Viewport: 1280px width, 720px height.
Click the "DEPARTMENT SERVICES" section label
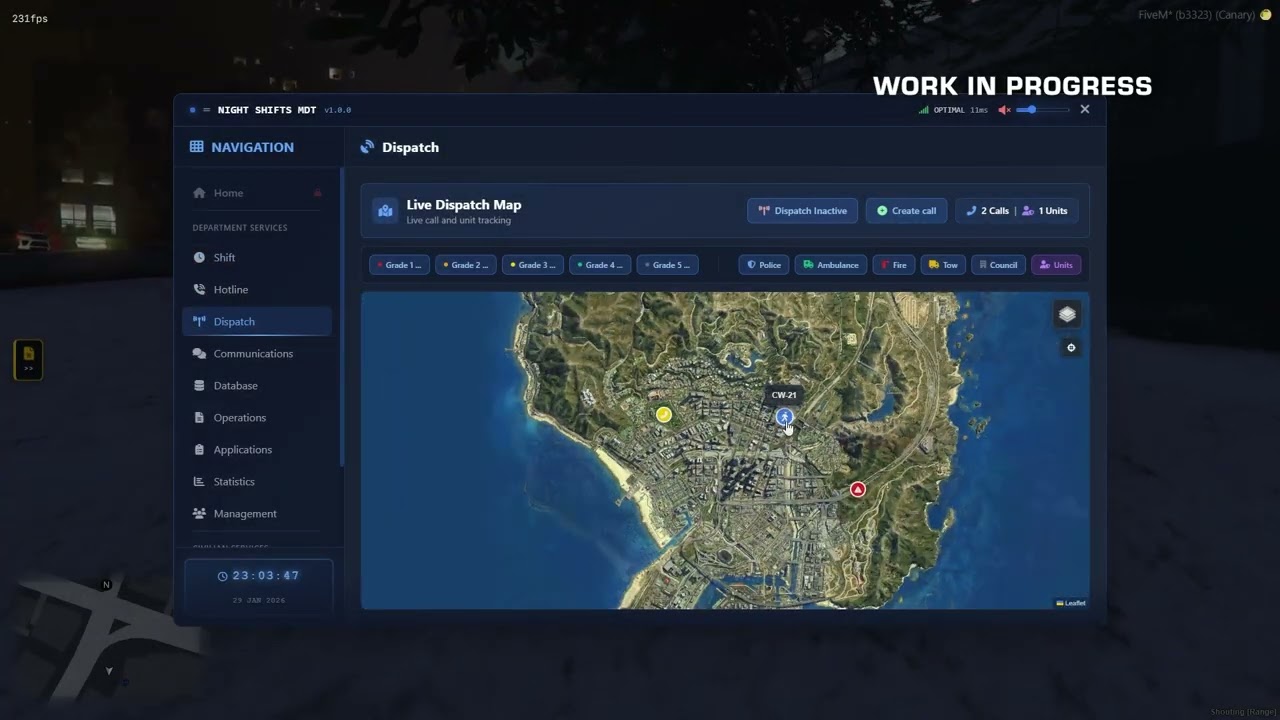240,228
